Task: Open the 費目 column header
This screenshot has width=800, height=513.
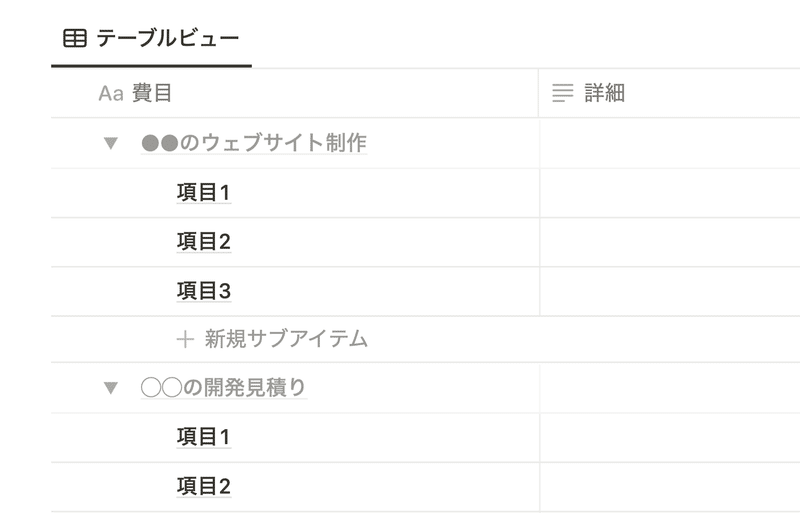Action: 295,93
